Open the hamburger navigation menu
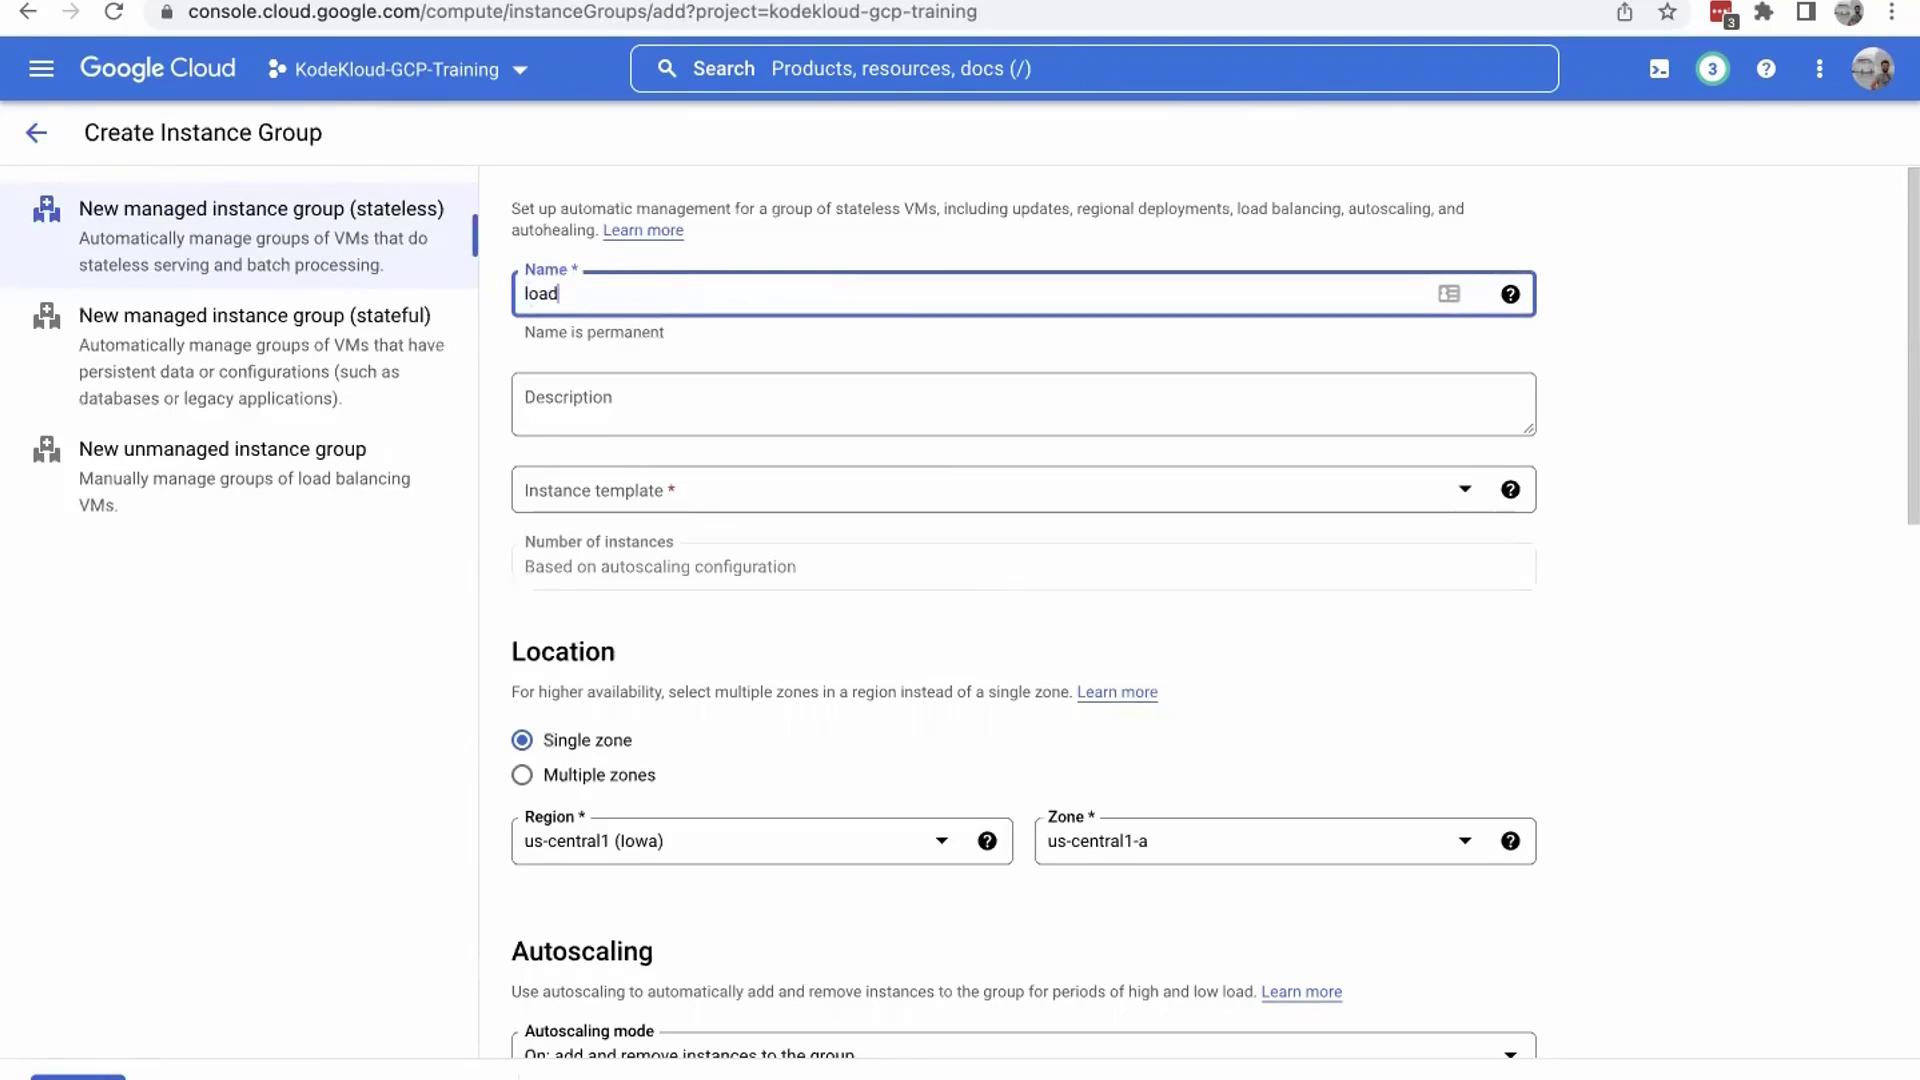 [x=41, y=68]
